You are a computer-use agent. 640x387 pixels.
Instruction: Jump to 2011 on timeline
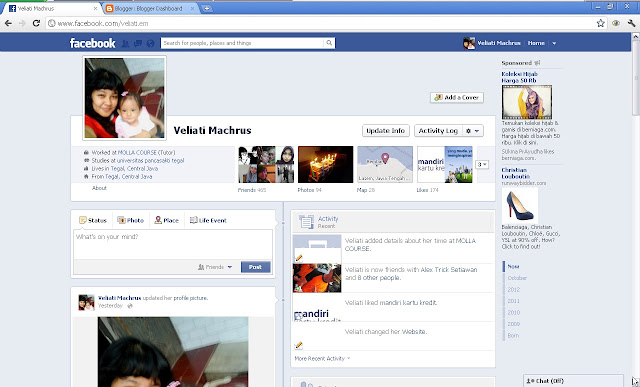513,301
